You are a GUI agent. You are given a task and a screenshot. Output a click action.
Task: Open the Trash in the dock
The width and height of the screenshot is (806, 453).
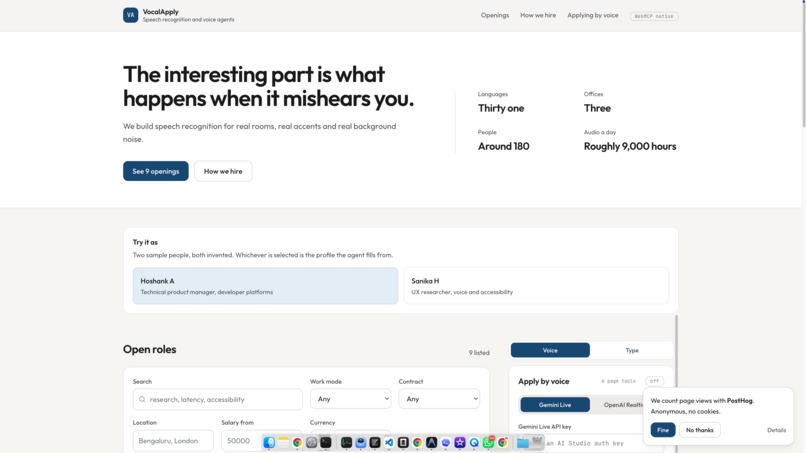coord(537,442)
